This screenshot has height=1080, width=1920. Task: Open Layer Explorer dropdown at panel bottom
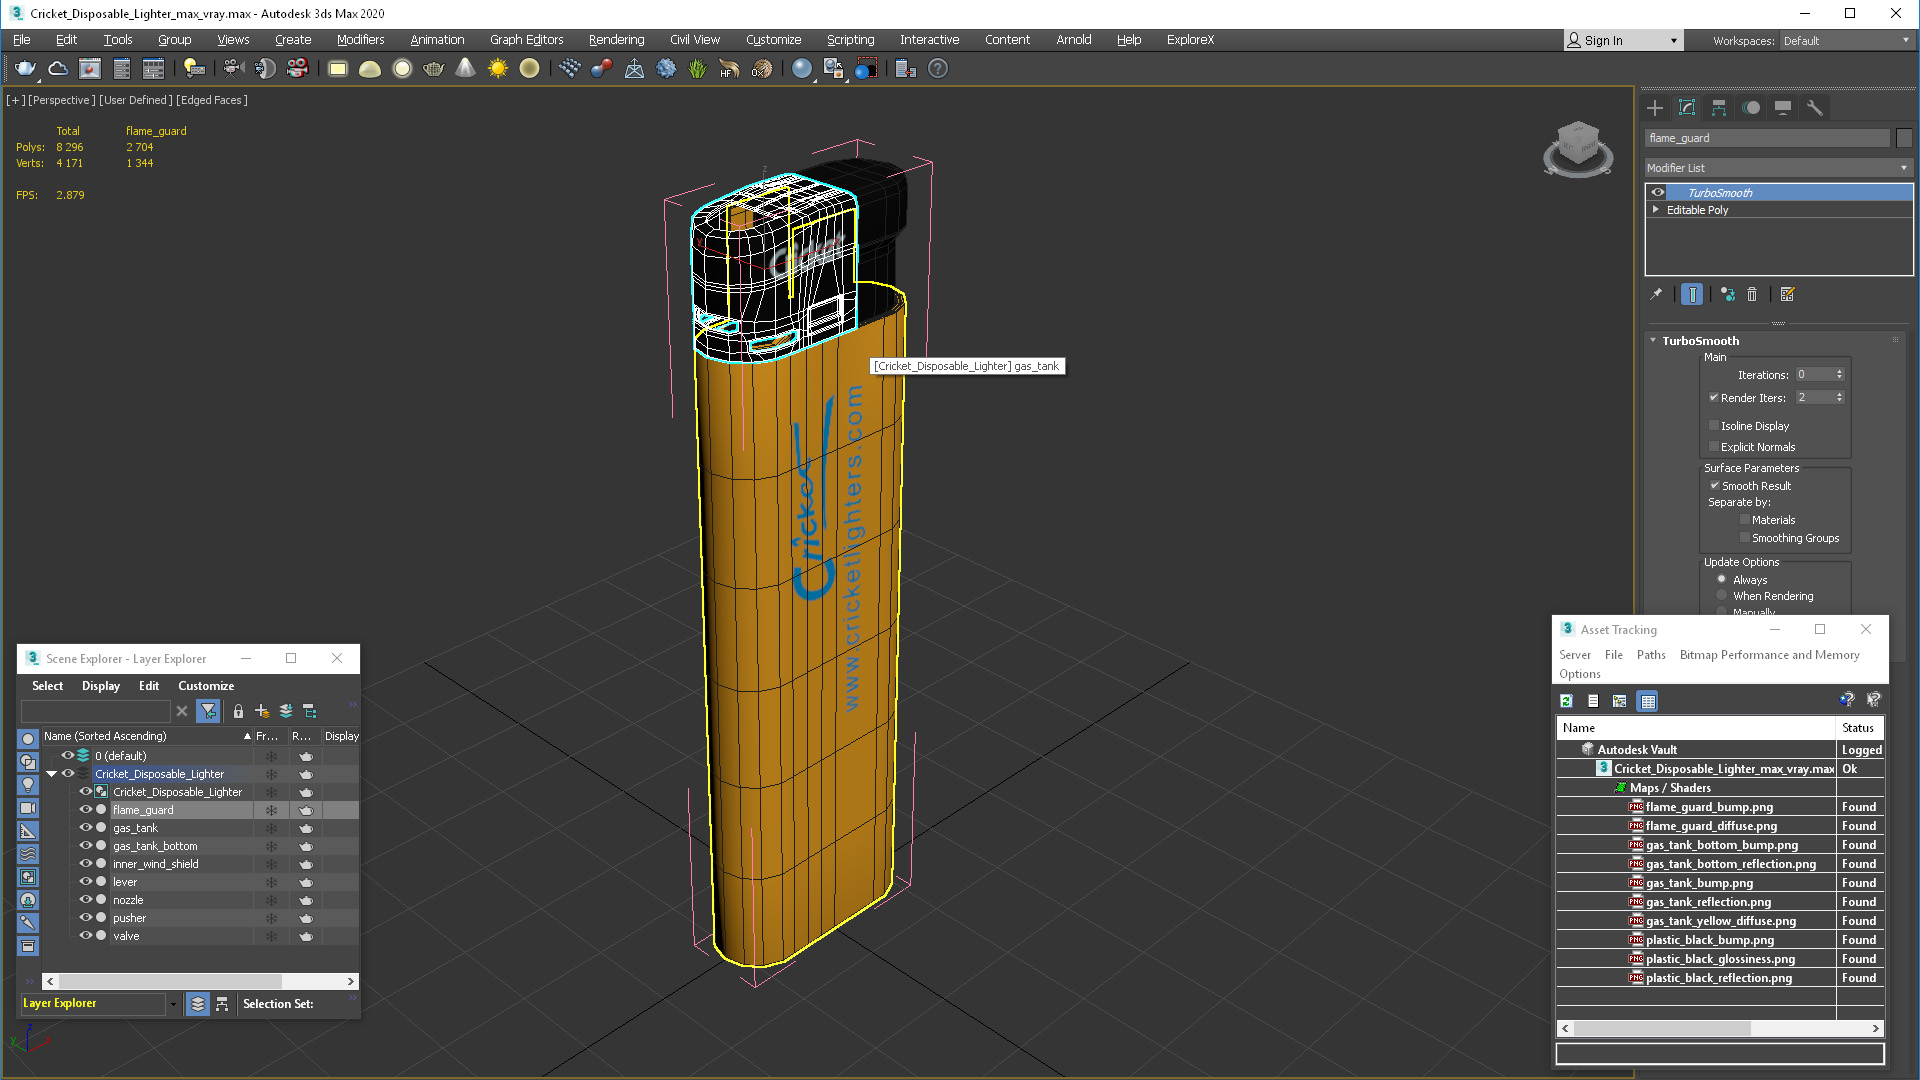tap(173, 1004)
